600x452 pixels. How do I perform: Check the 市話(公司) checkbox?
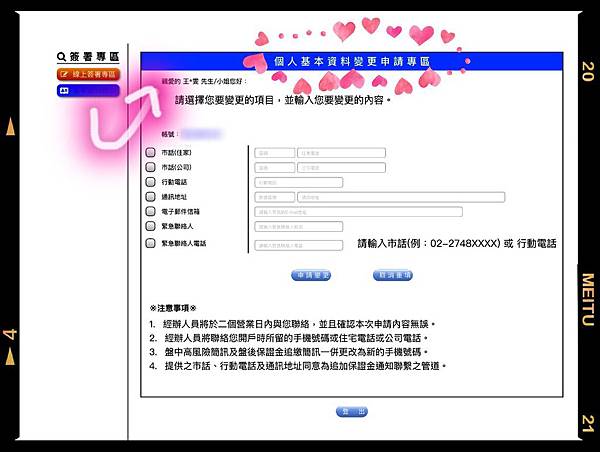click(x=150, y=167)
